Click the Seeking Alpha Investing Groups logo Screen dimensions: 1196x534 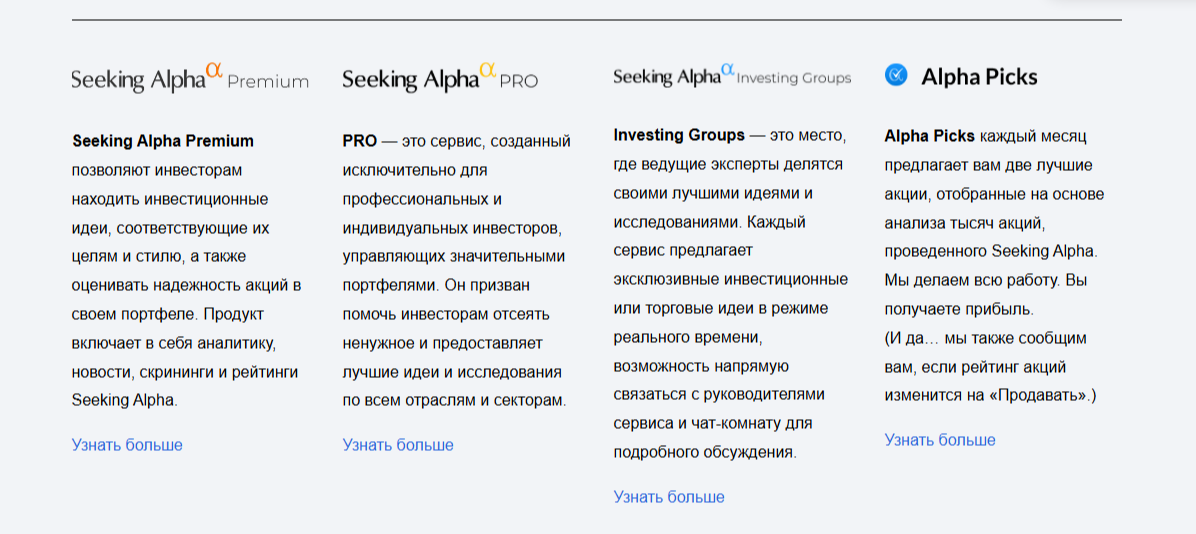coord(732,76)
